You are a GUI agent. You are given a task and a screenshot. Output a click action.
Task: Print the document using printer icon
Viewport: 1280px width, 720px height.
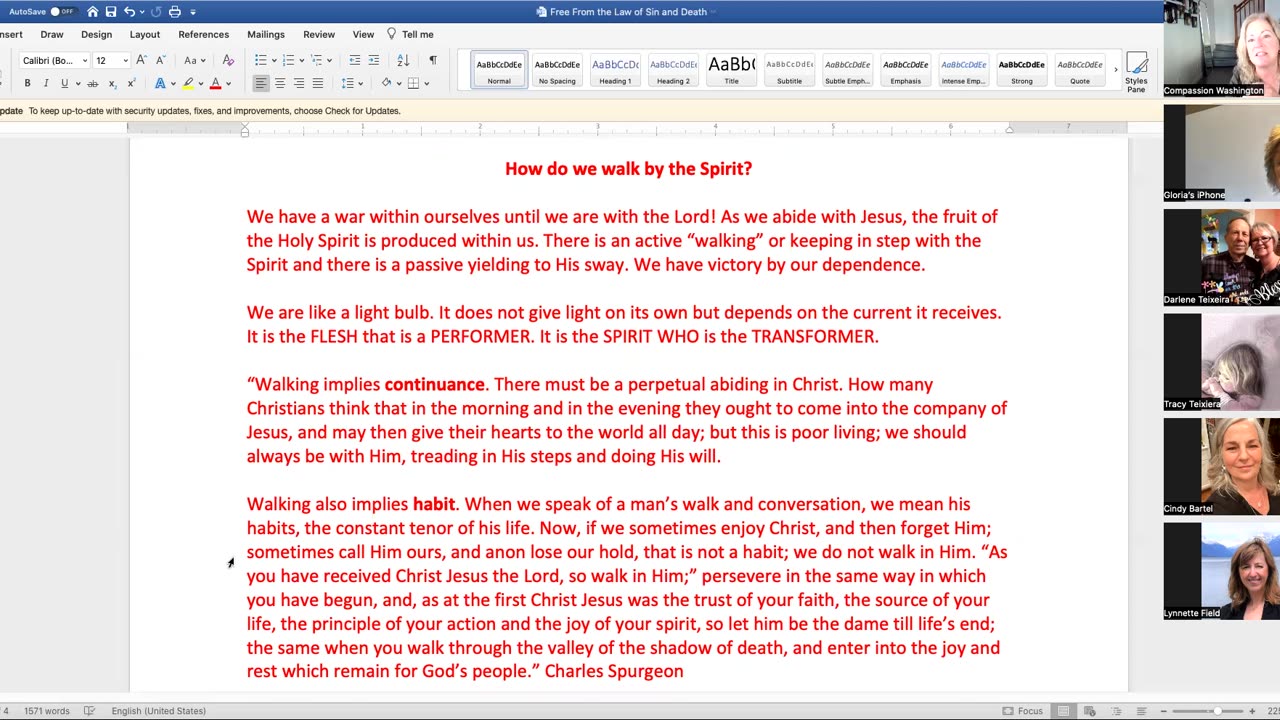click(x=175, y=12)
